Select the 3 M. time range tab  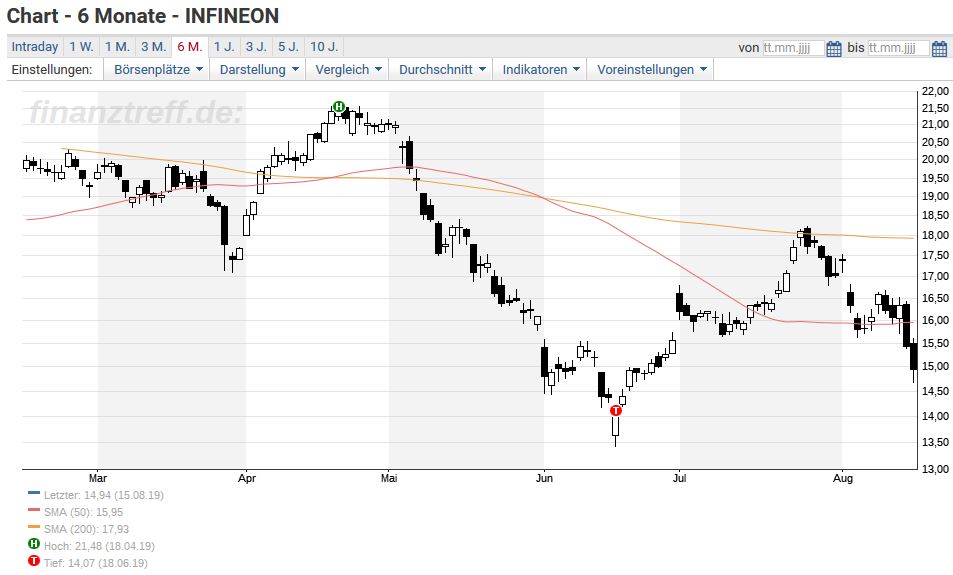coord(154,47)
